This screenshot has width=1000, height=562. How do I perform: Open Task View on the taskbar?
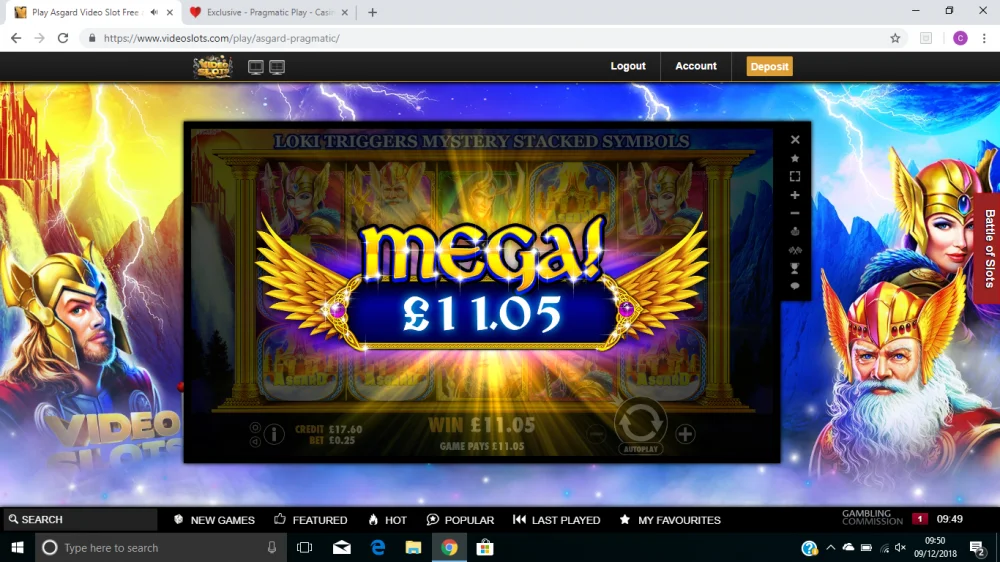(x=305, y=547)
